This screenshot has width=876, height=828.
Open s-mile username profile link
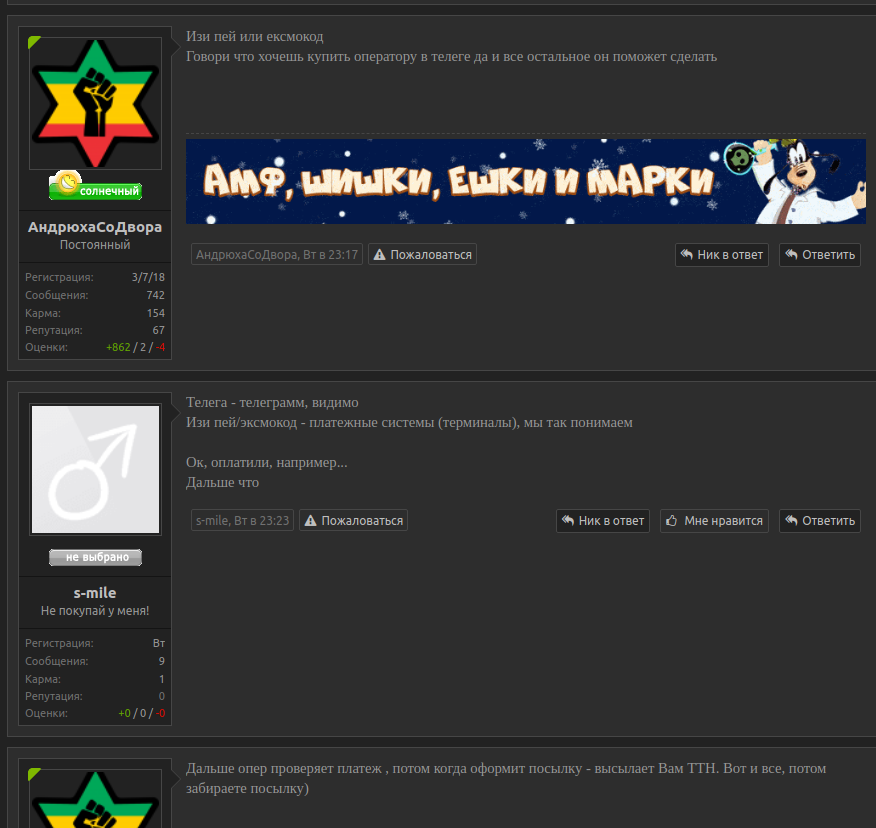tap(95, 593)
